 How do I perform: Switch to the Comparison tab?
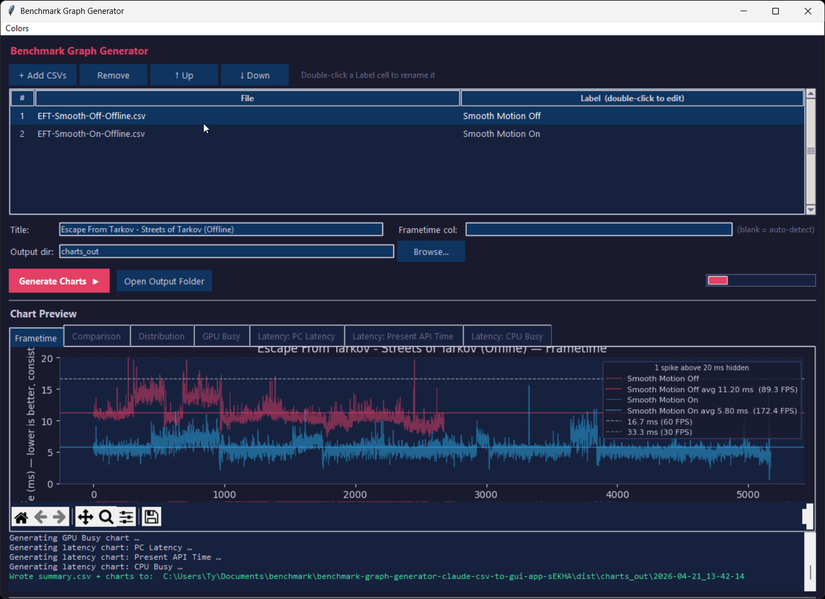pyautogui.click(x=96, y=336)
